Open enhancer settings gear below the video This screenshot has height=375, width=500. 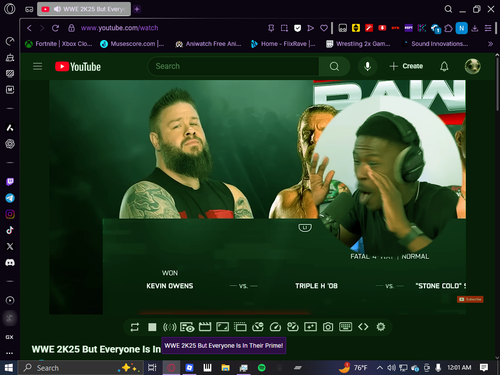pyautogui.click(x=381, y=327)
